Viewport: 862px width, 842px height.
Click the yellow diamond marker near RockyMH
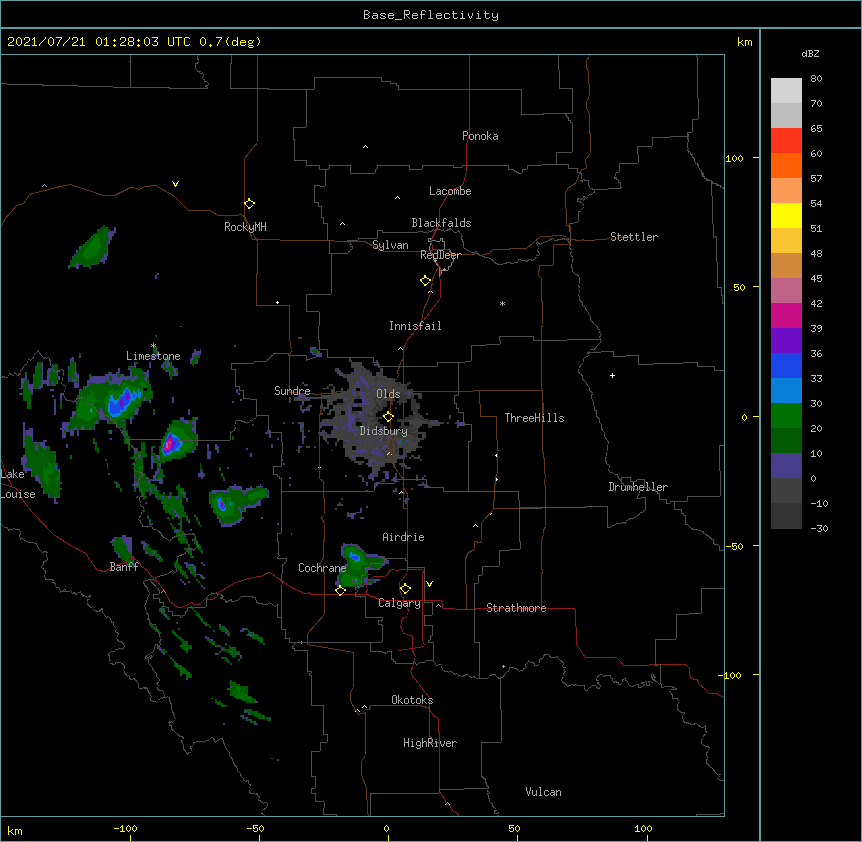pyautogui.click(x=250, y=204)
